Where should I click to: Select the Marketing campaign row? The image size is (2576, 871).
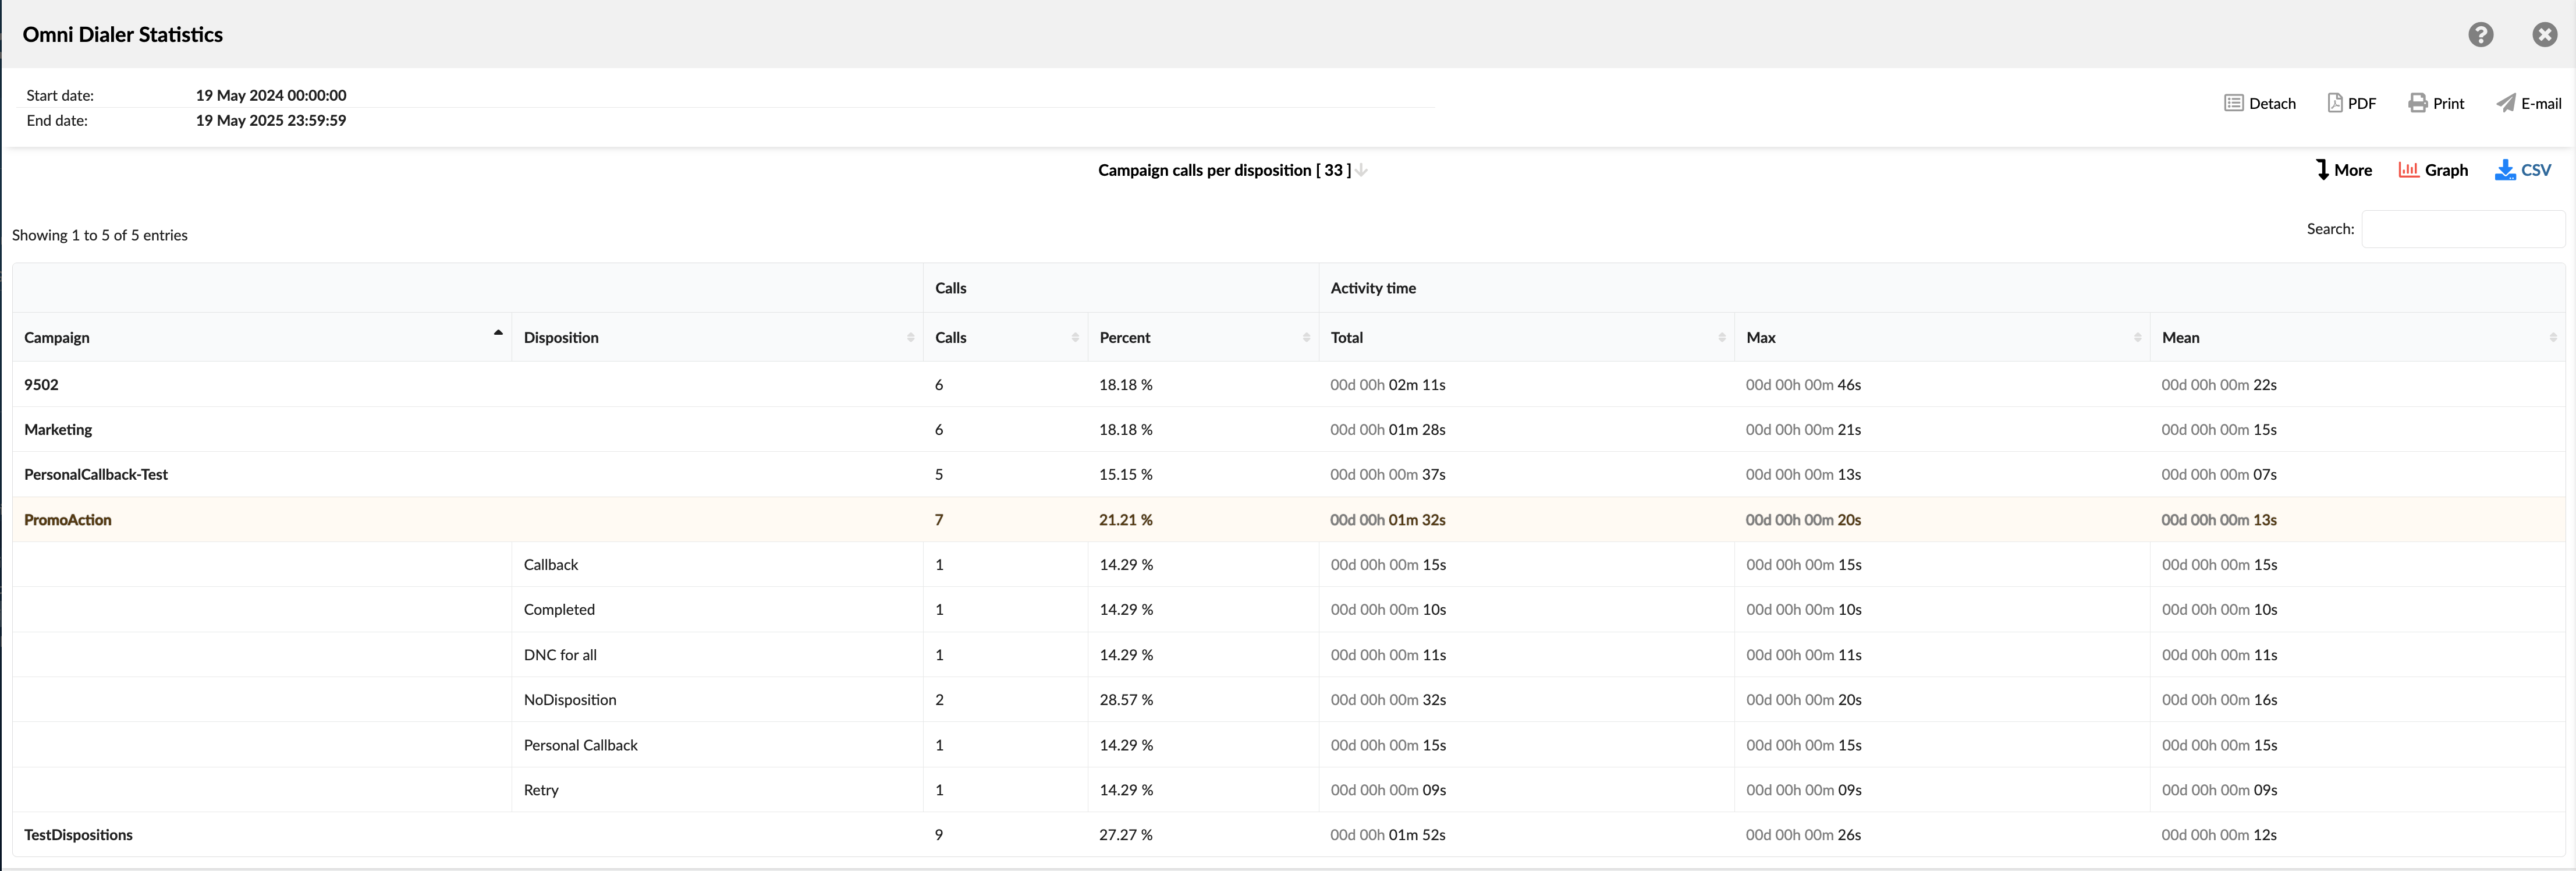pos(58,429)
